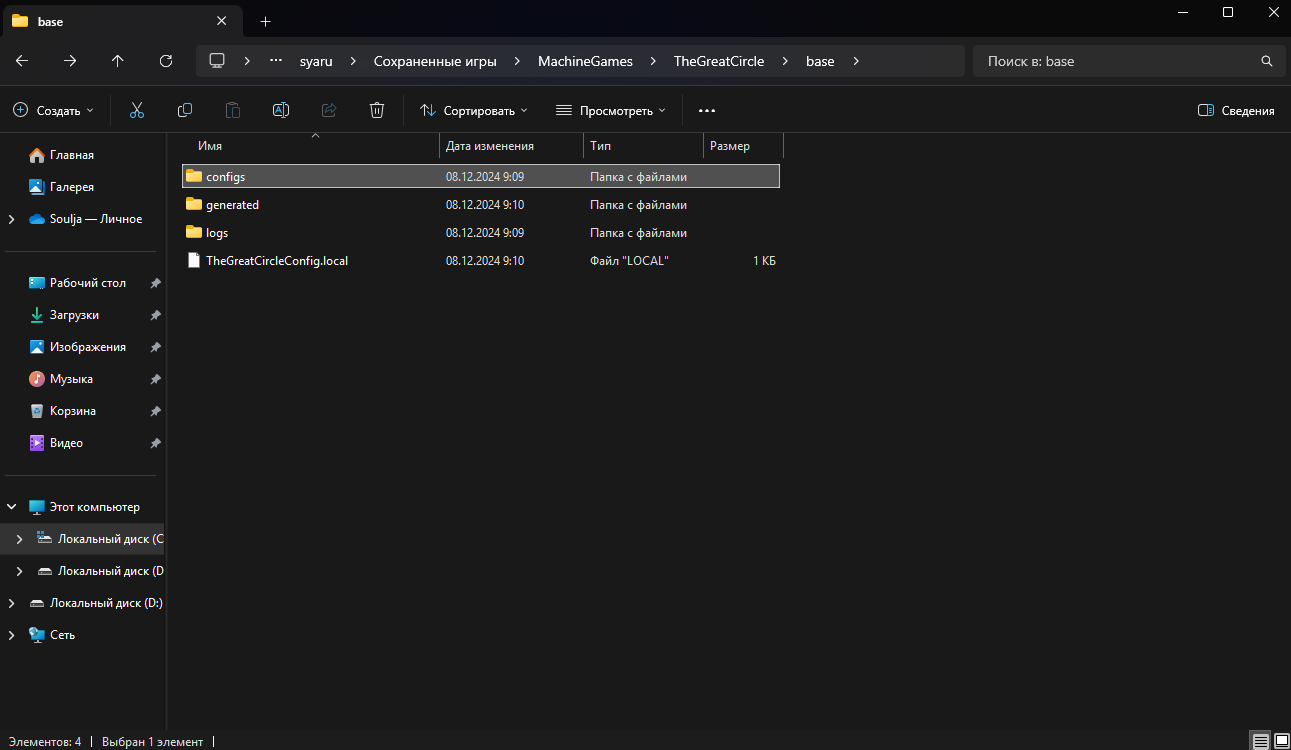This screenshot has height=750, width=1291.
Task: Navigate to TheGreatCircle breadcrumb
Action: [719, 61]
